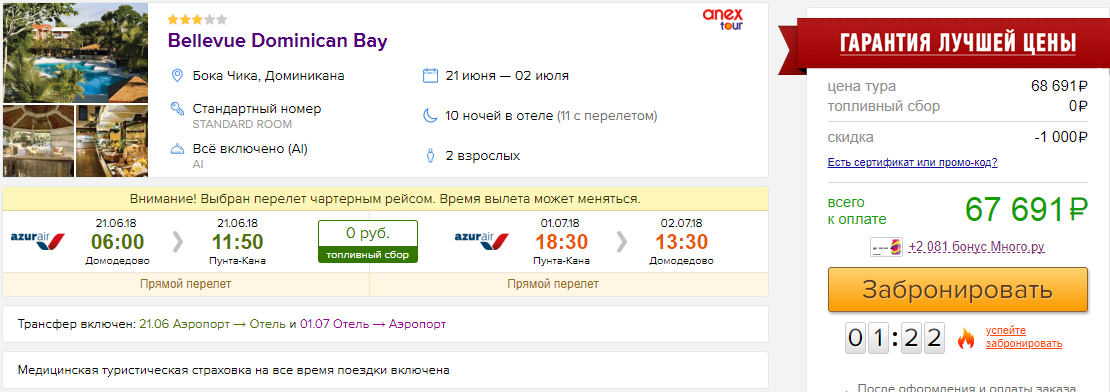This screenshot has height=392, width=1110.
Task: Click the meal cloche icon by Всё включено
Action: 177,149
